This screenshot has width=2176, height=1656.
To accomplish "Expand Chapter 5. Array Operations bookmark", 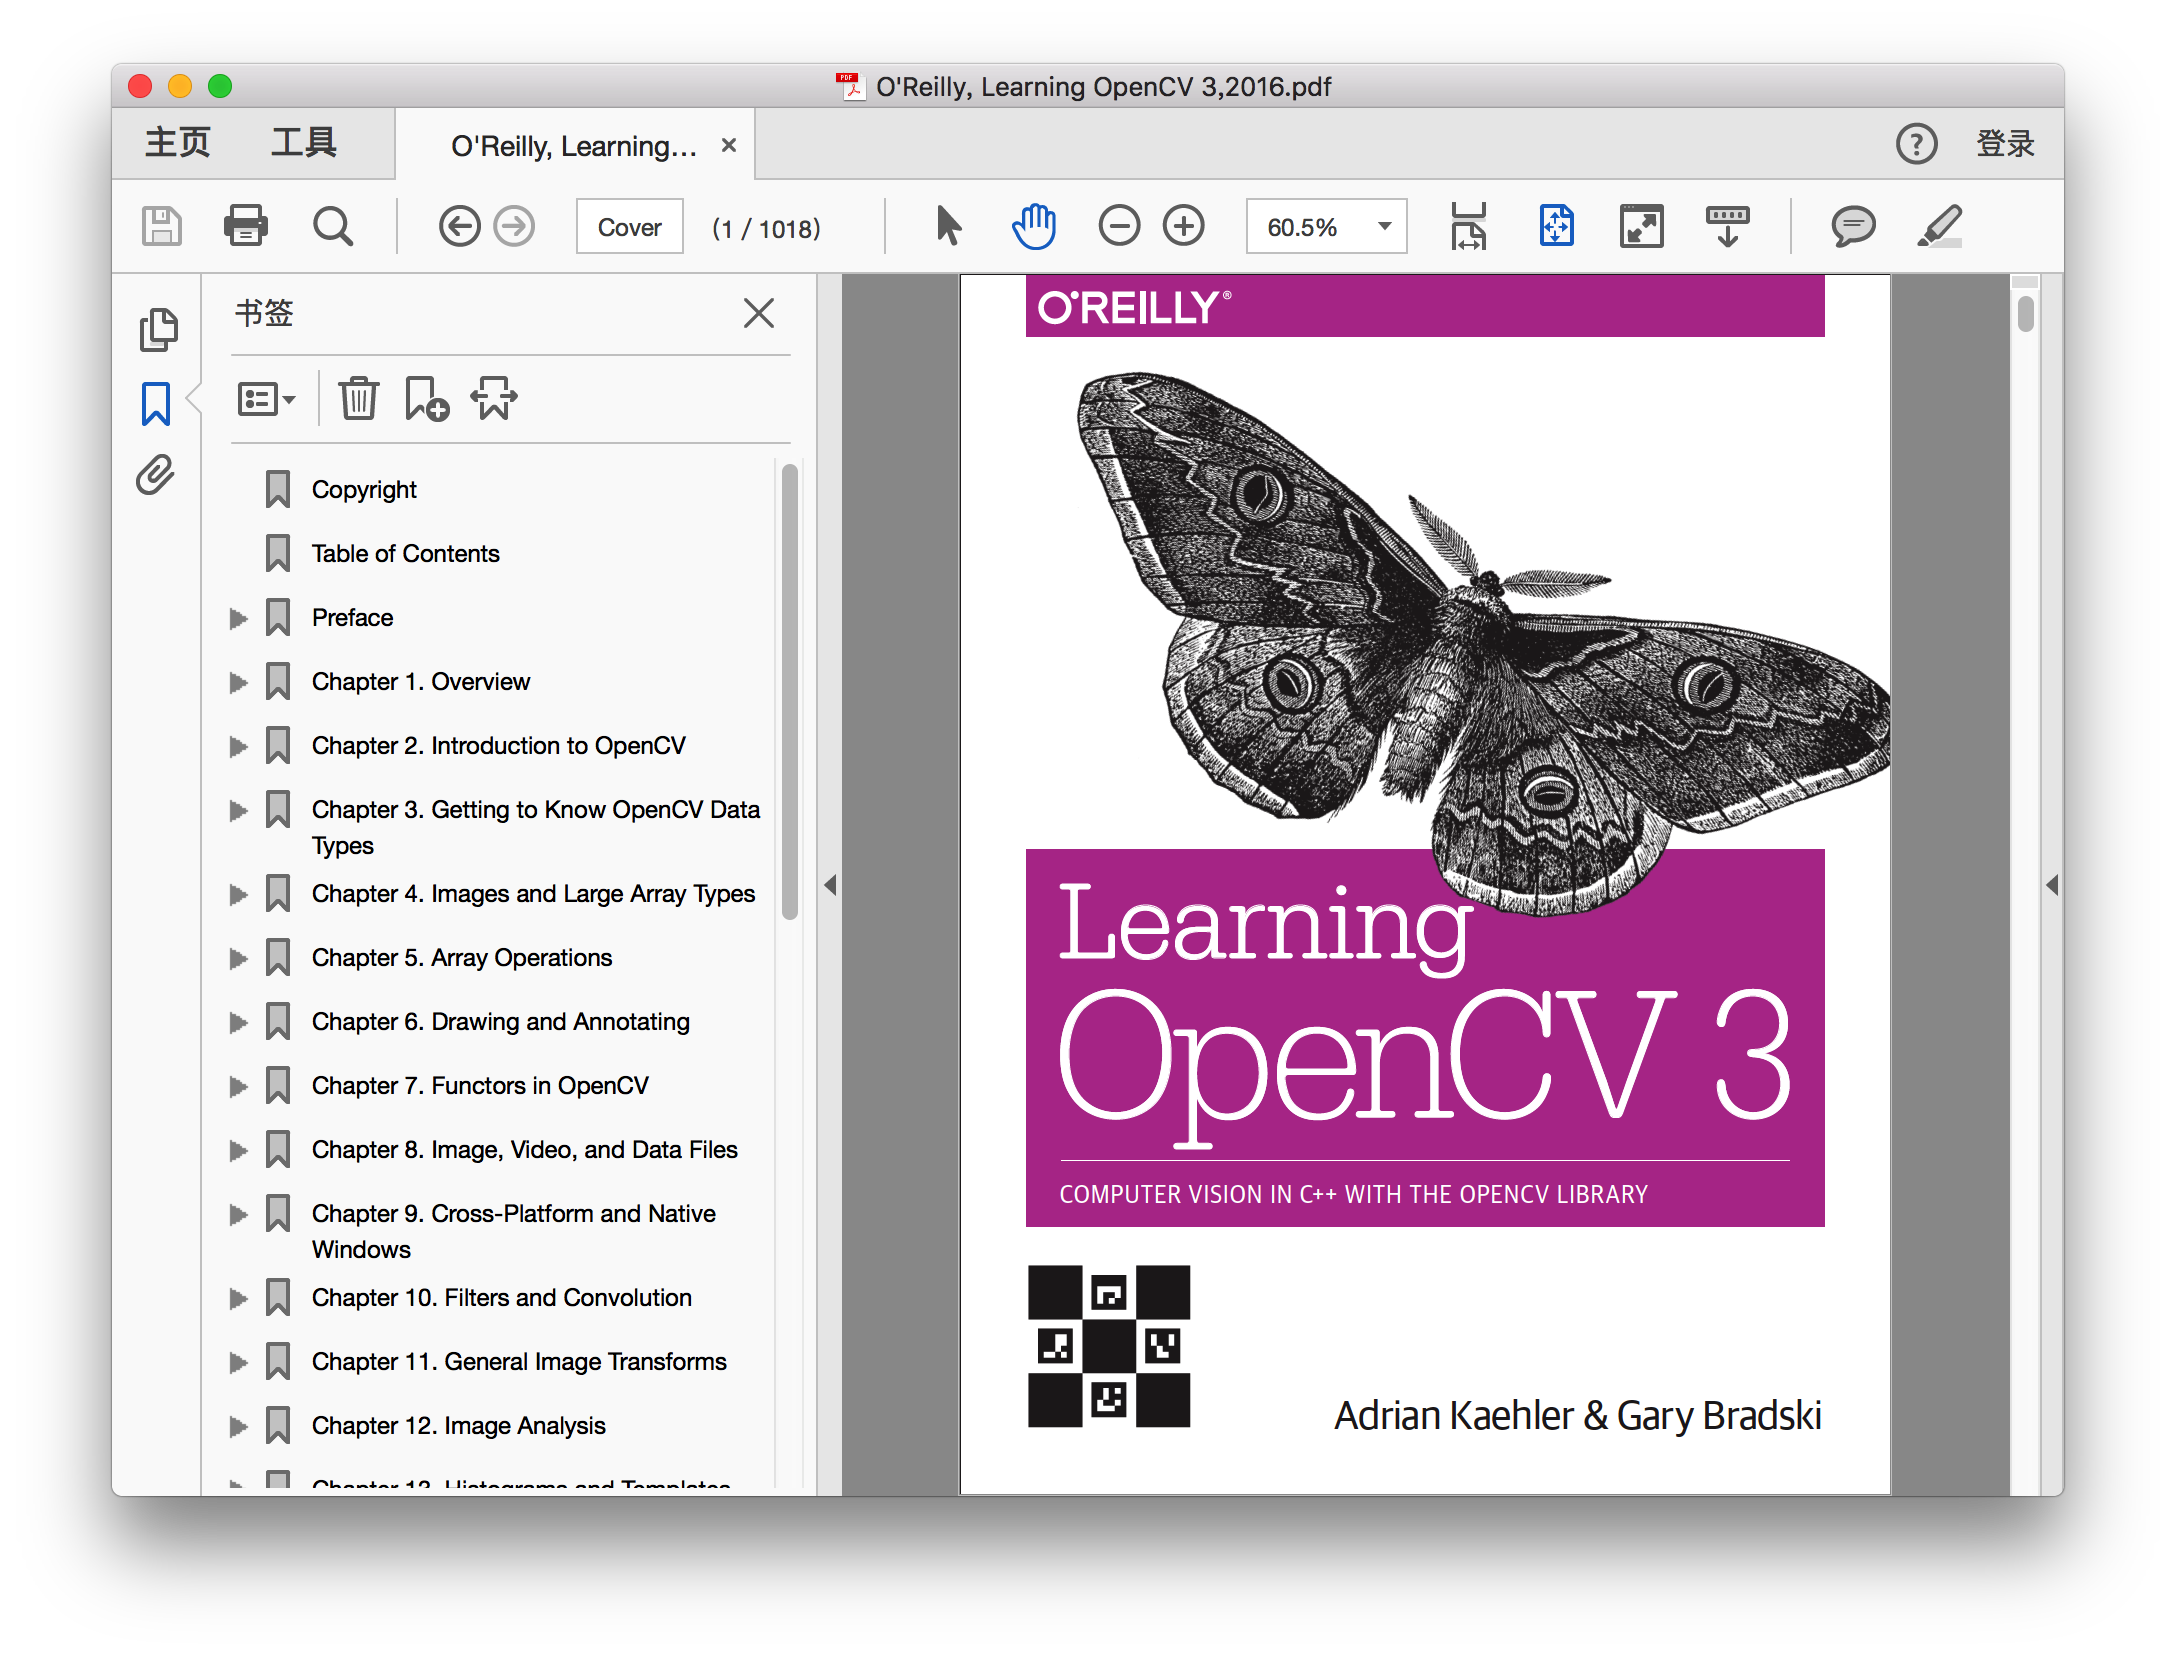I will point(238,958).
